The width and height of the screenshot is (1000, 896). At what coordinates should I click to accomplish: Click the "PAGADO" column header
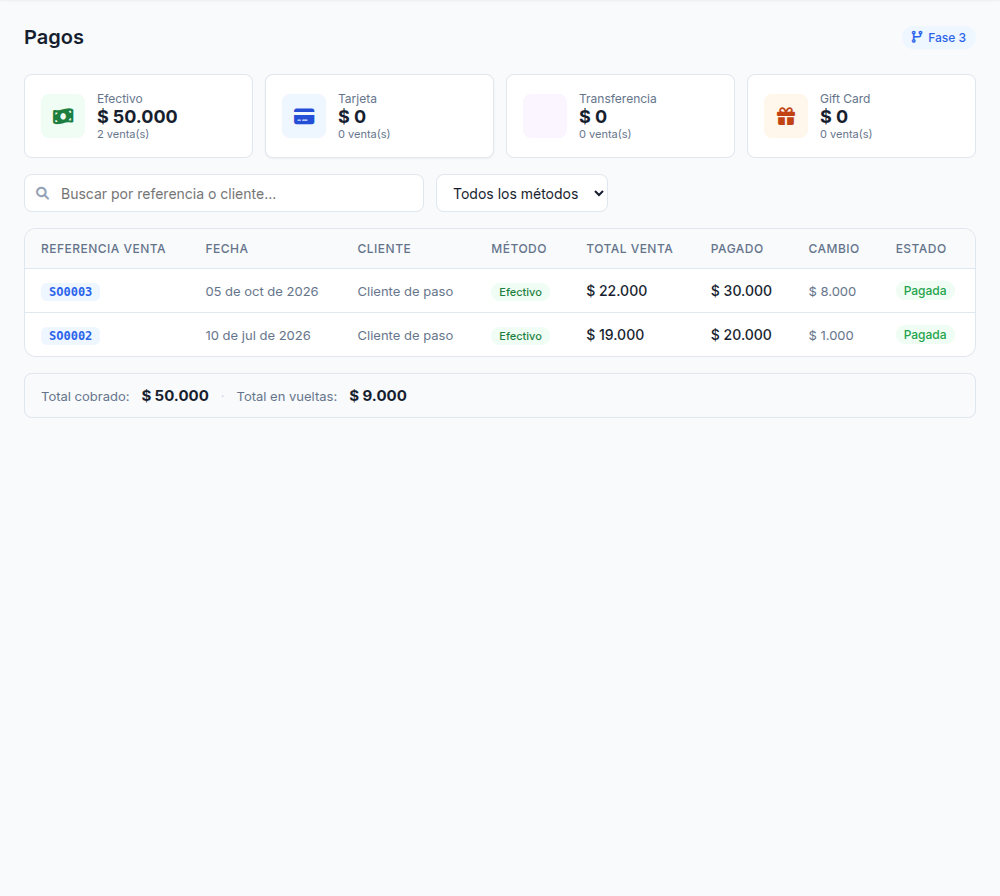[x=737, y=249]
